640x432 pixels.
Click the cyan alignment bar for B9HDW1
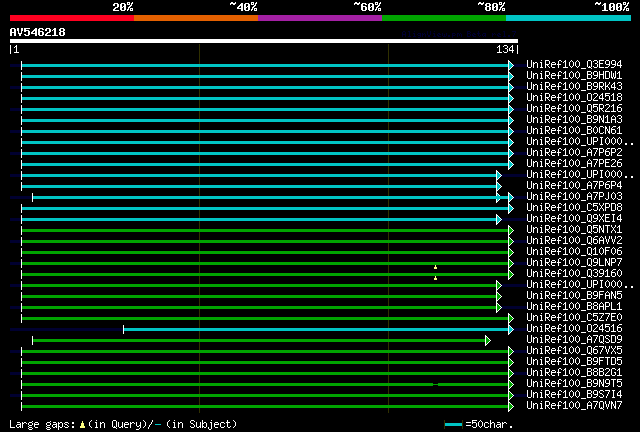265,76
